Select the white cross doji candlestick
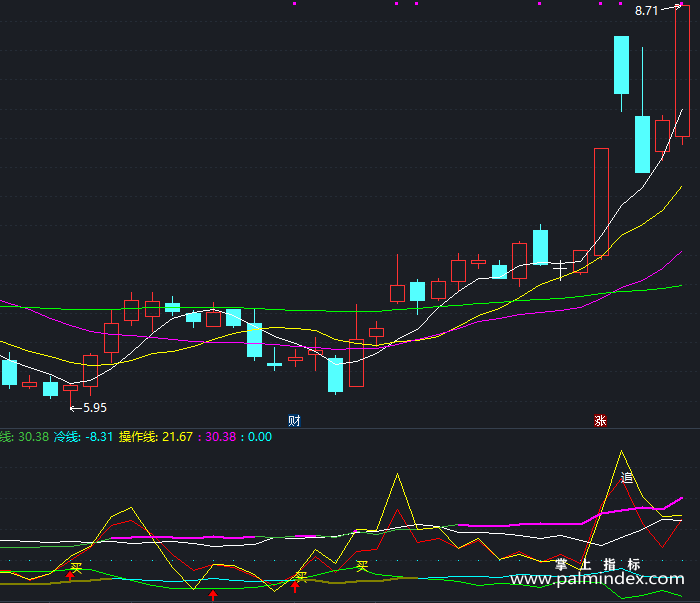The width and height of the screenshot is (700, 603). click(x=560, y=270)
